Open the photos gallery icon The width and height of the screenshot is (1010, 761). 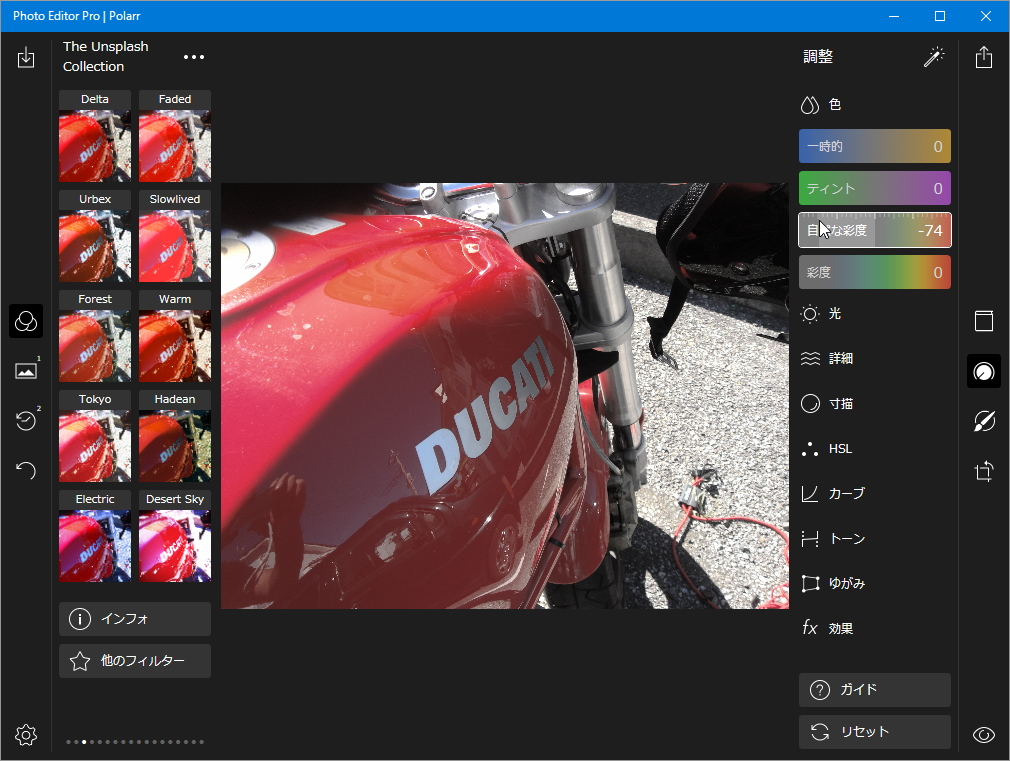26,371
